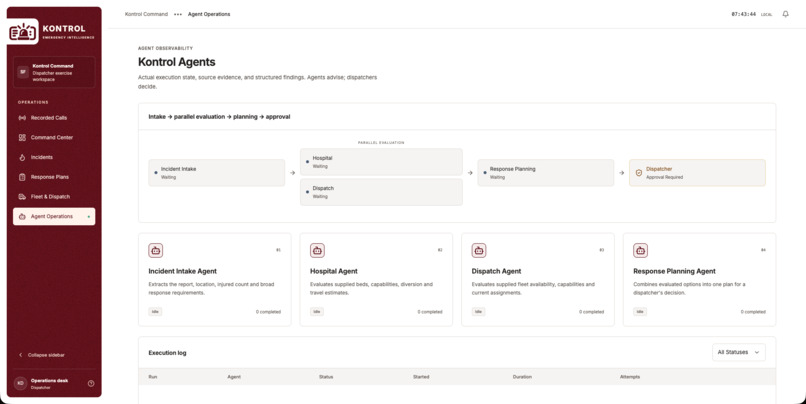The width and height of the screenshot is (806, 404).
Task: Click the Kontrol Agents page title
Action: [x=177, y=62]
